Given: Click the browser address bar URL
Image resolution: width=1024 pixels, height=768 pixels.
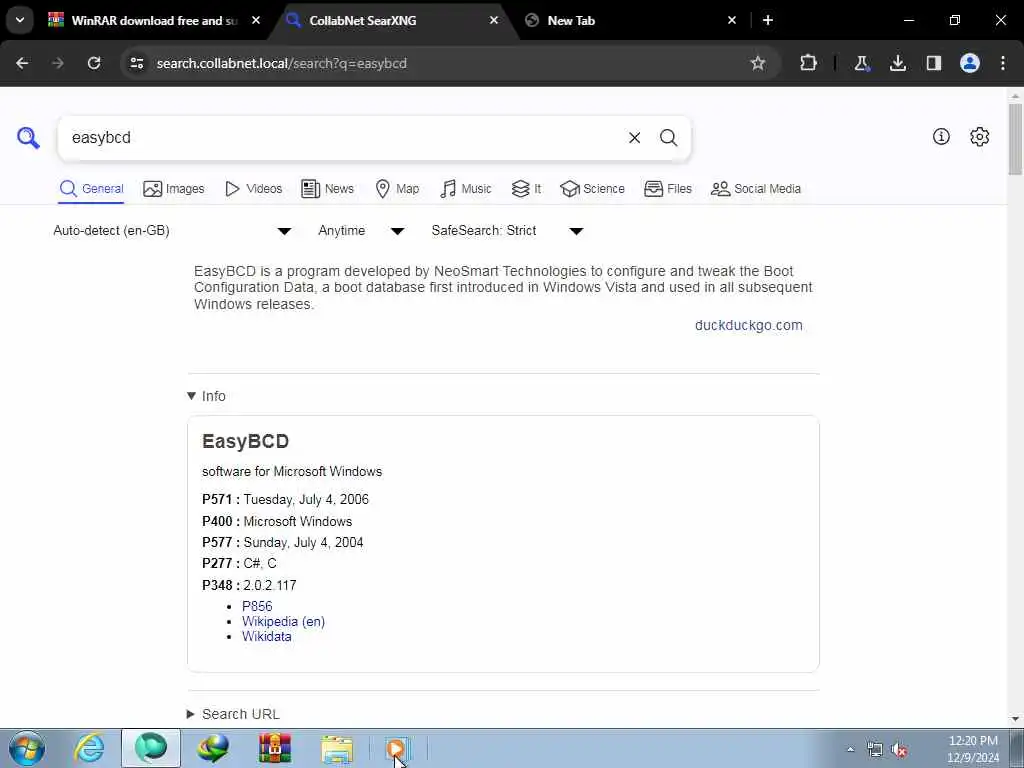Looking at the screenshot, I should (281, 63).
